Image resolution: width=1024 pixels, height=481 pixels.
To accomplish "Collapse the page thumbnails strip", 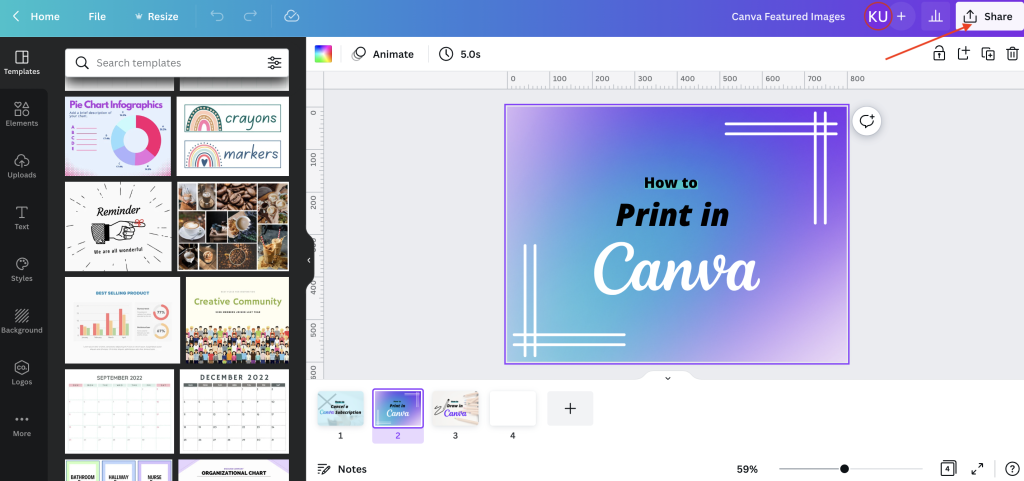I will pos(667,378).
